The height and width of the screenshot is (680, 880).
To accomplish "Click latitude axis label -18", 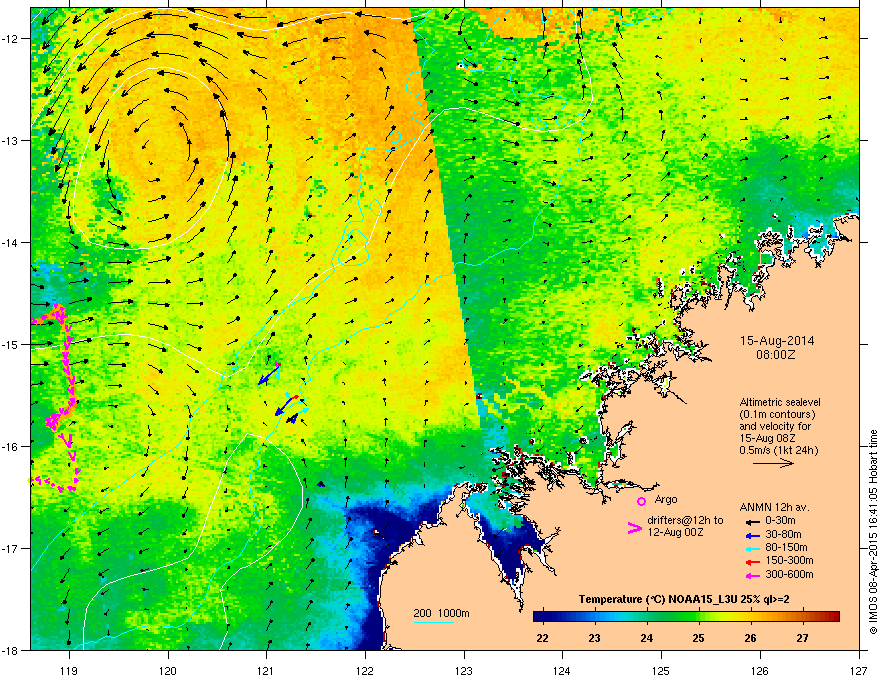I will (10, 650).
